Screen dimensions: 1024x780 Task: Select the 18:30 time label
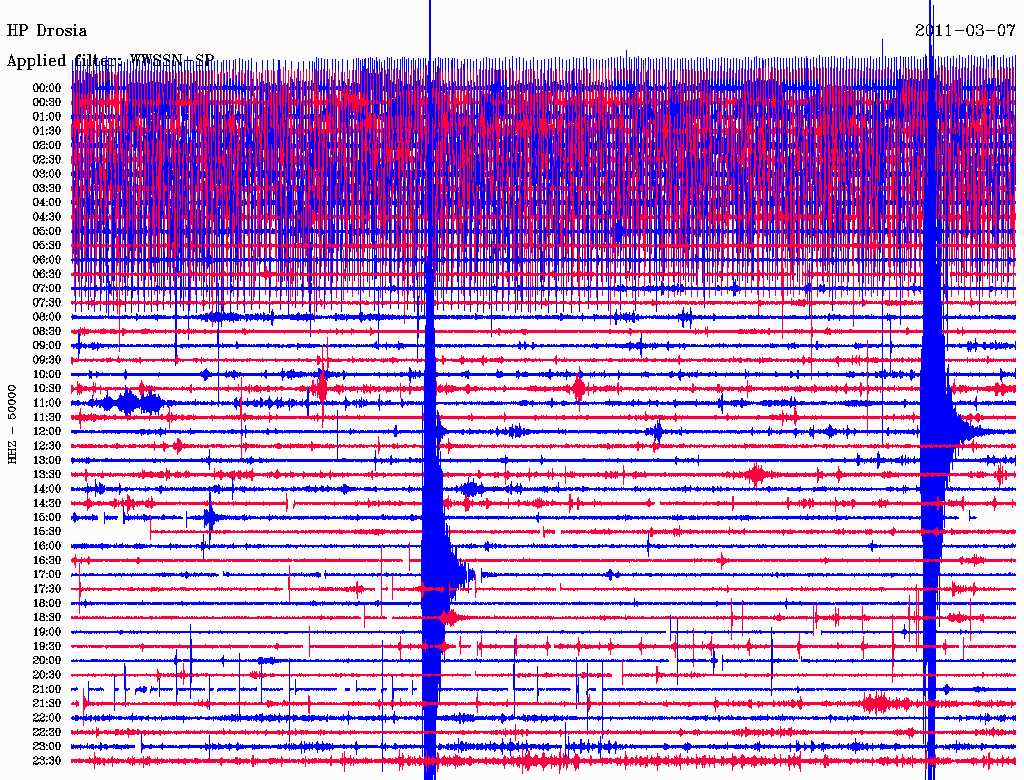point(47,617)
